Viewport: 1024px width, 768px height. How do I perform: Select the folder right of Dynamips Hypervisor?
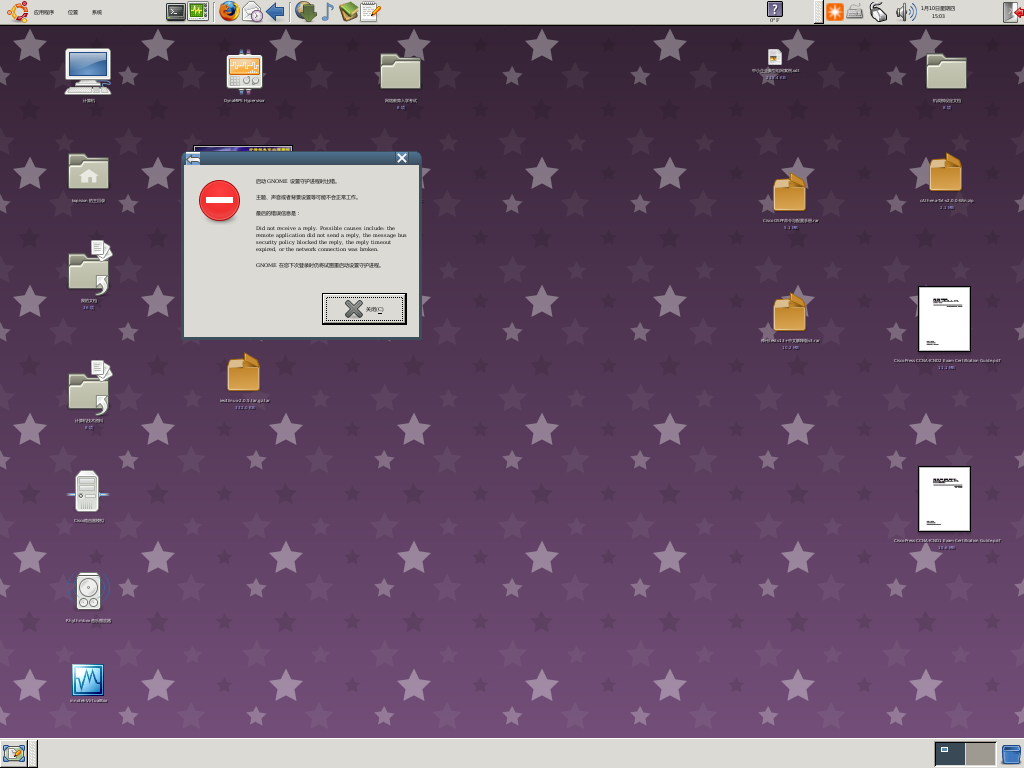[x=400, y=71]
